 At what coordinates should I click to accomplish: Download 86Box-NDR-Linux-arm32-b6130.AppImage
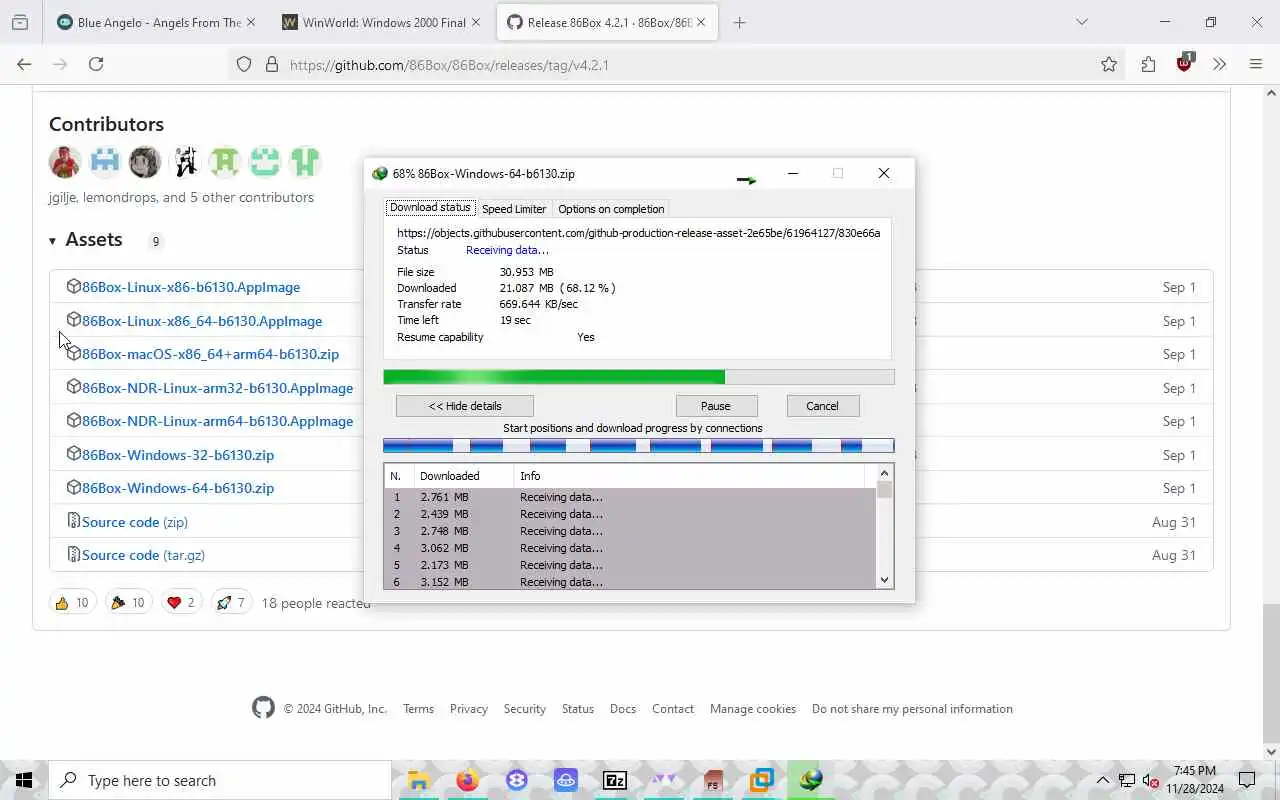pos(217,388)
